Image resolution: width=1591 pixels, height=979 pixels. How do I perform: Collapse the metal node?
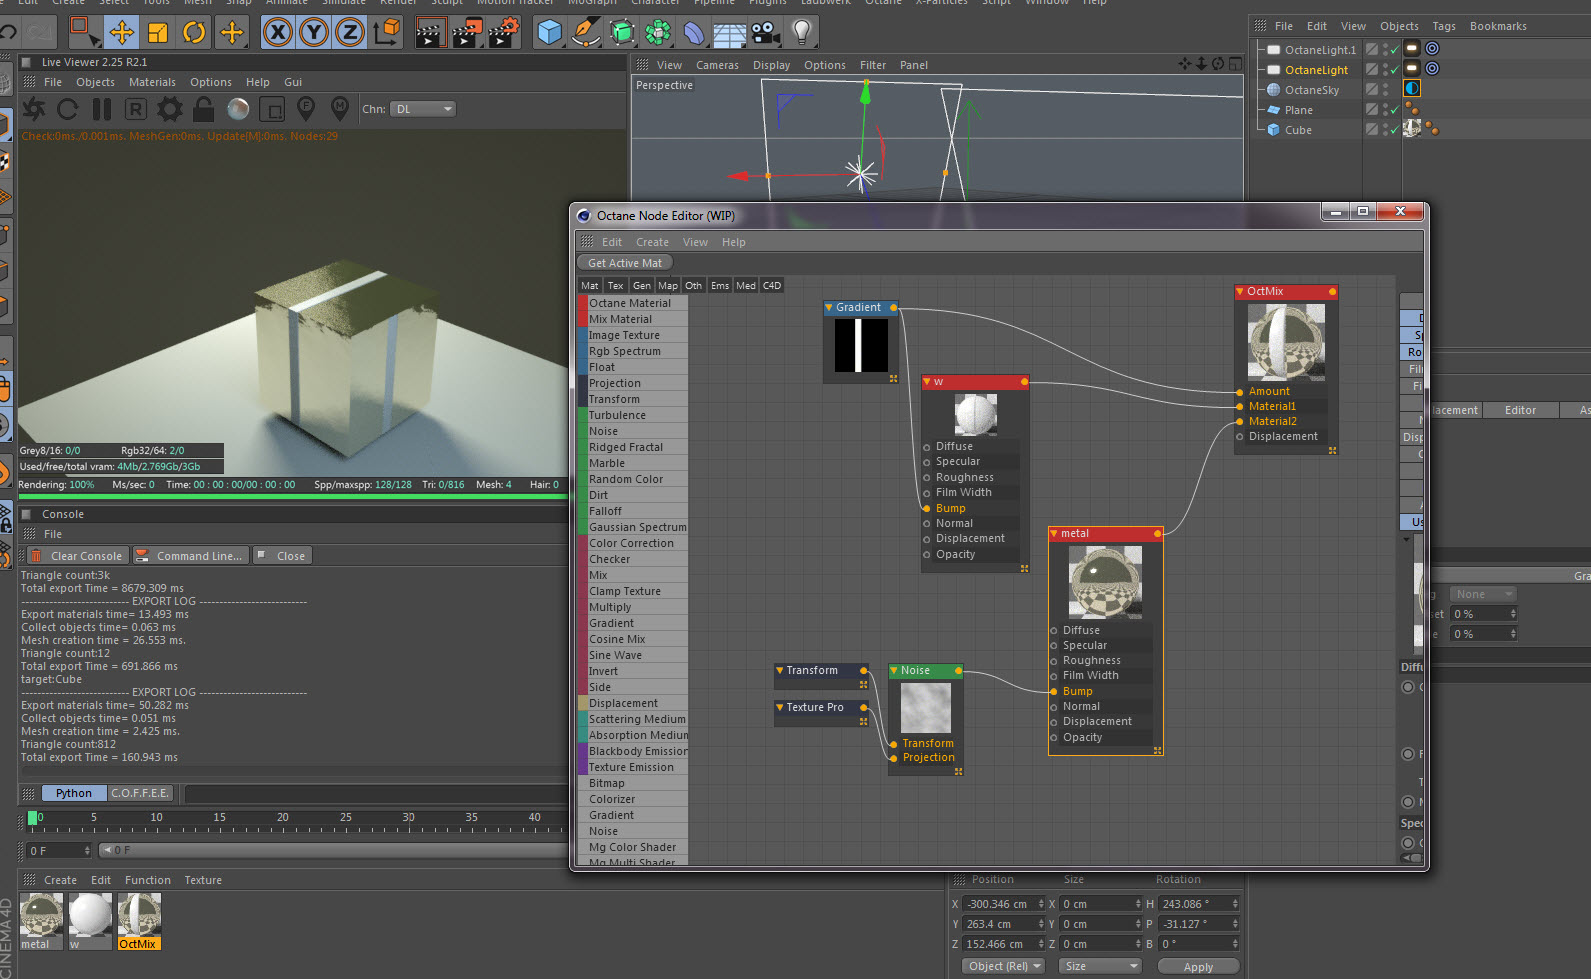coord(1054,533)
